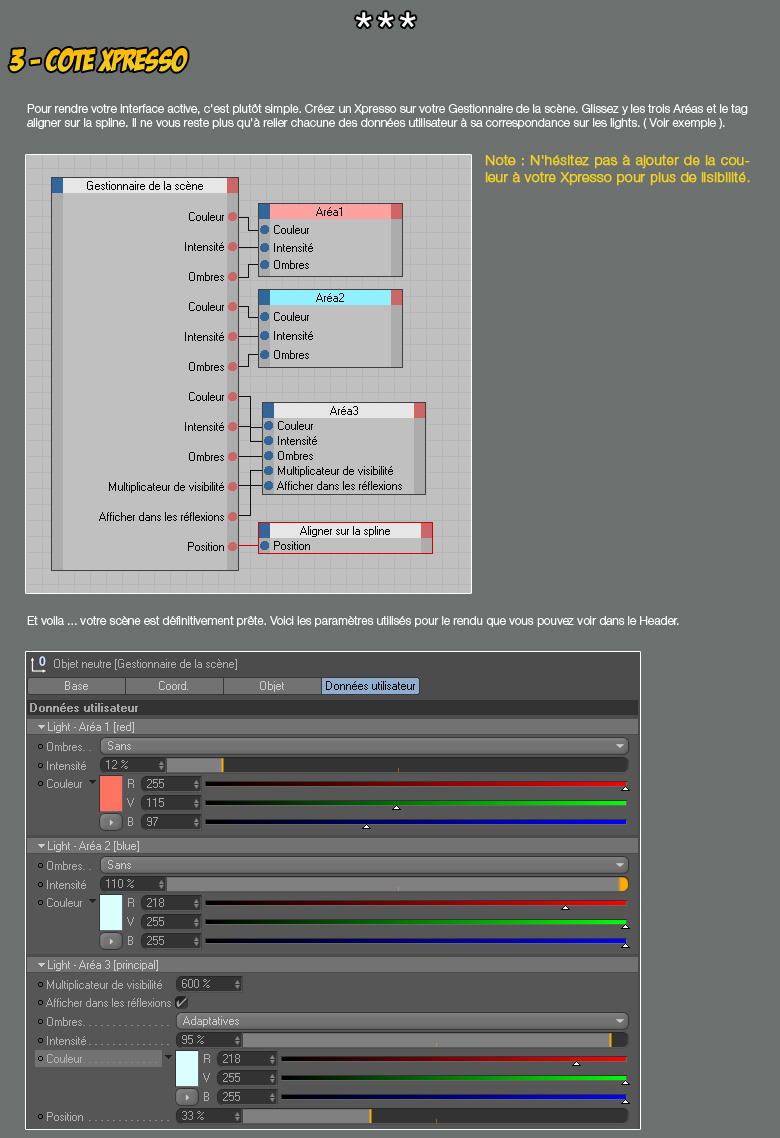
Task: Click Position output port on Gestionnaire node
Action: coord(233,547)
